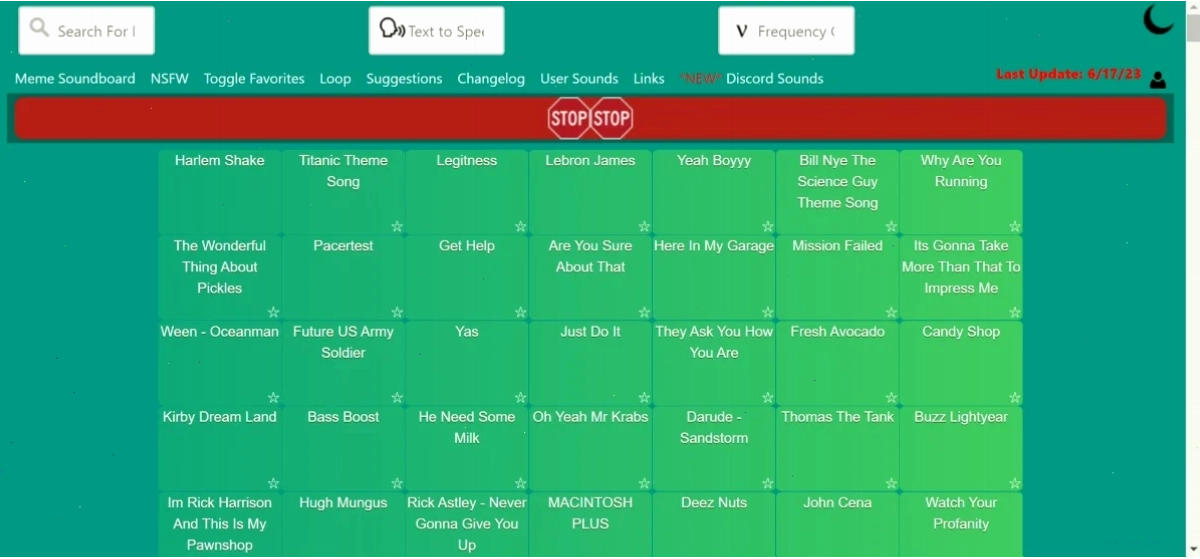This screenshot has height=559, width=1200.
Task: Toggle the Loop option
Action: tap(335, 79)
